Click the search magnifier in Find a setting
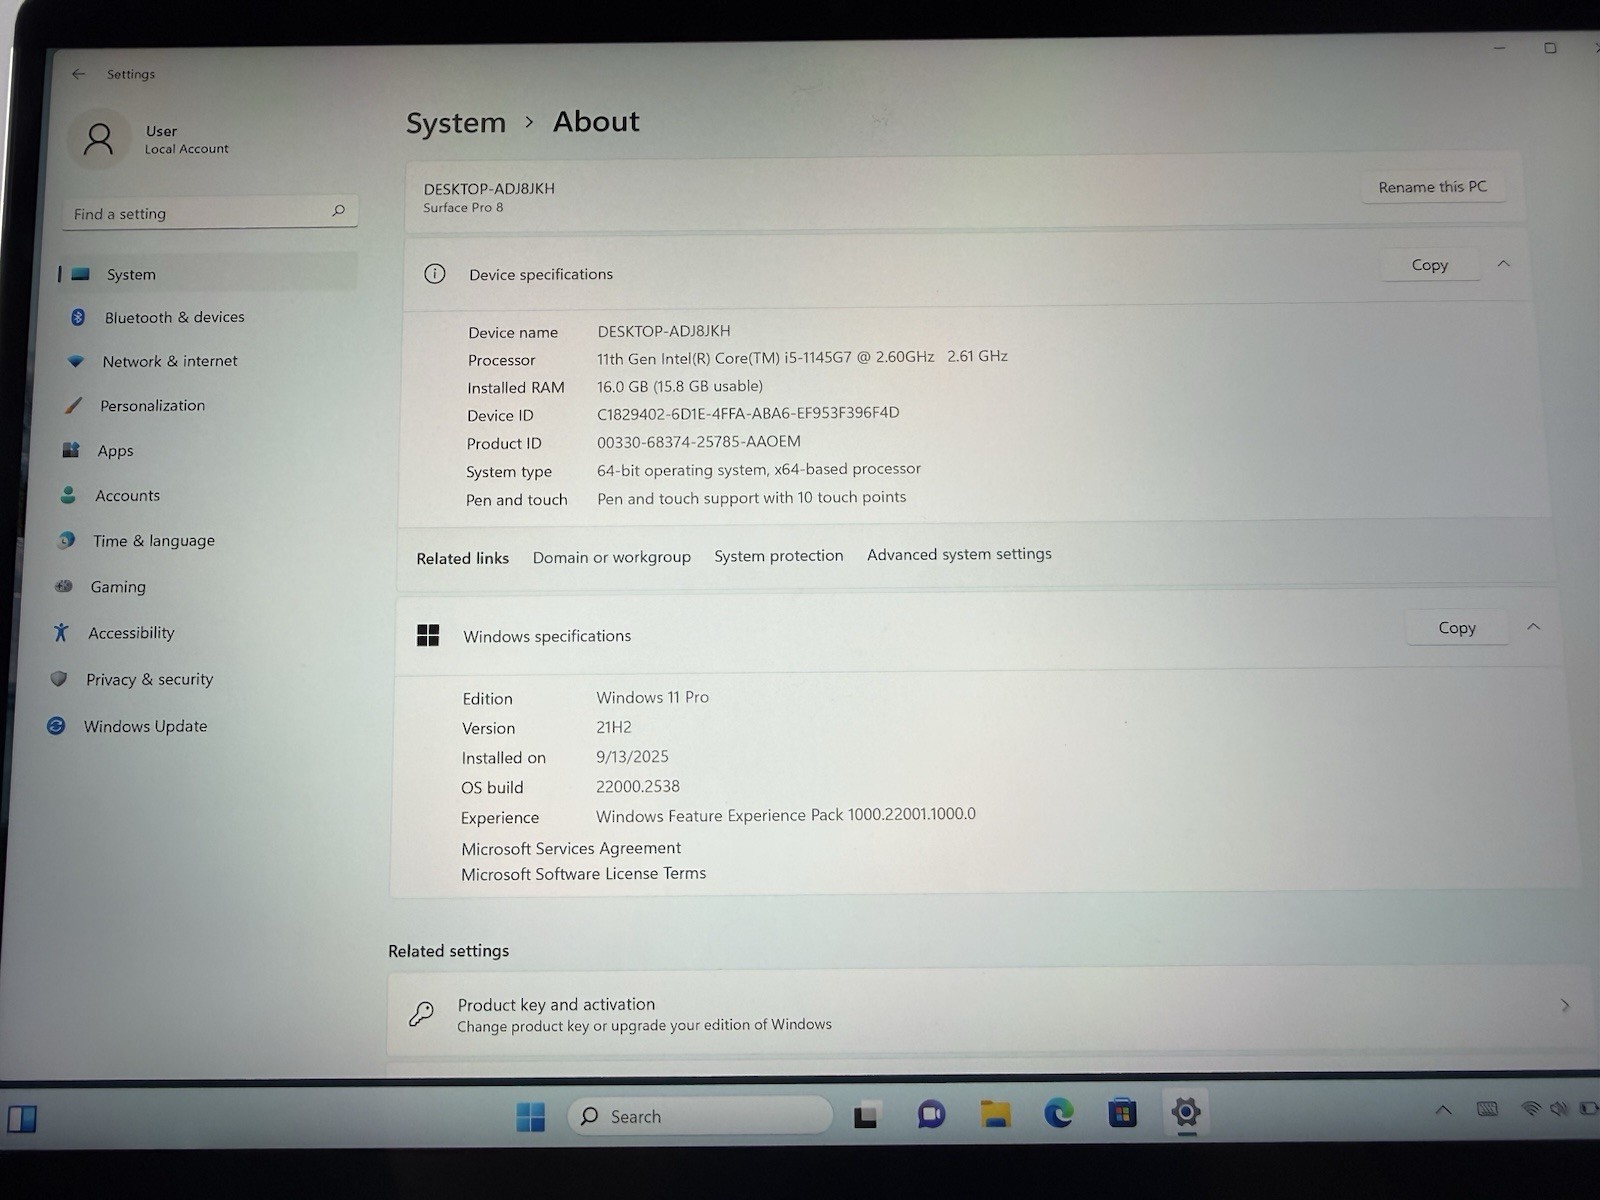The height and width of the screenshot is (1200, 1600). (x=338, y=210)
